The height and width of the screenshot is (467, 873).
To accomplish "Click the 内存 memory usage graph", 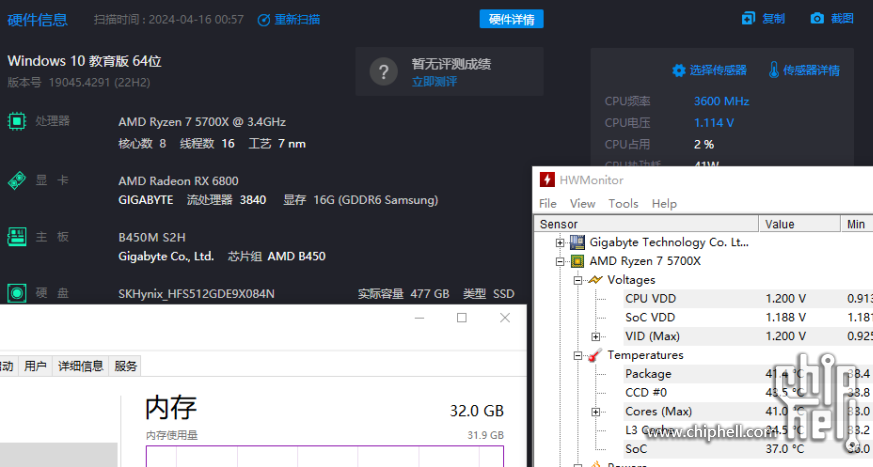I will 325,456.
